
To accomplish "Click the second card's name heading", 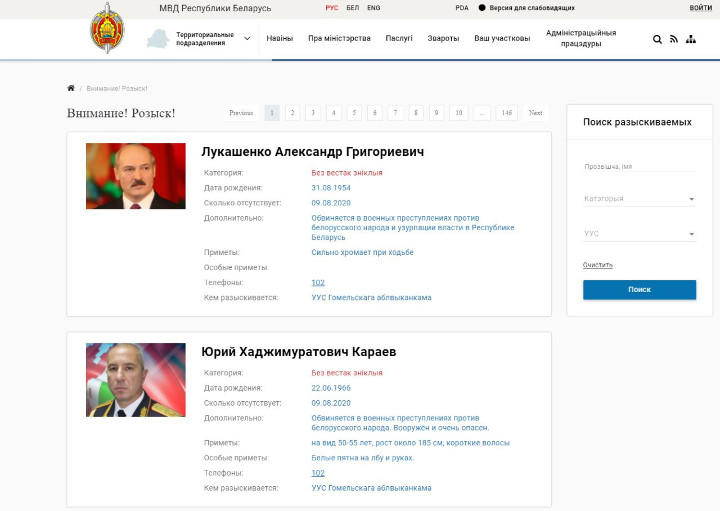I will [x=298, y=352].
